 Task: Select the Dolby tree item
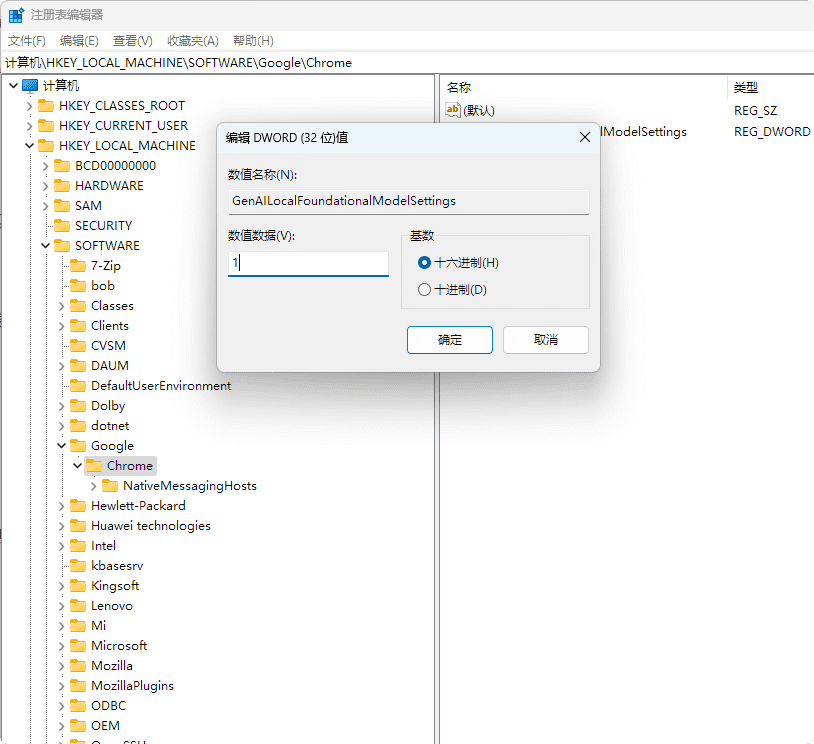(108, 405)
